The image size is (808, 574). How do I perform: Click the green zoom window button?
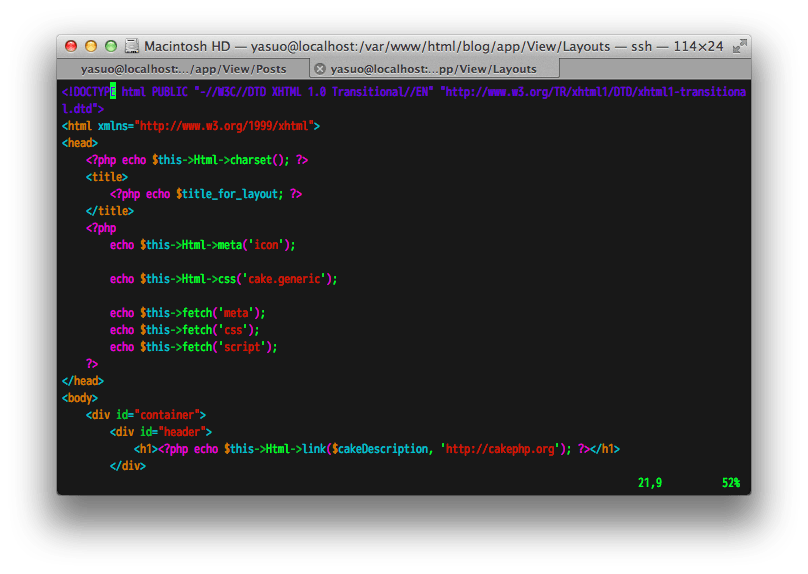tap(111, 46)
